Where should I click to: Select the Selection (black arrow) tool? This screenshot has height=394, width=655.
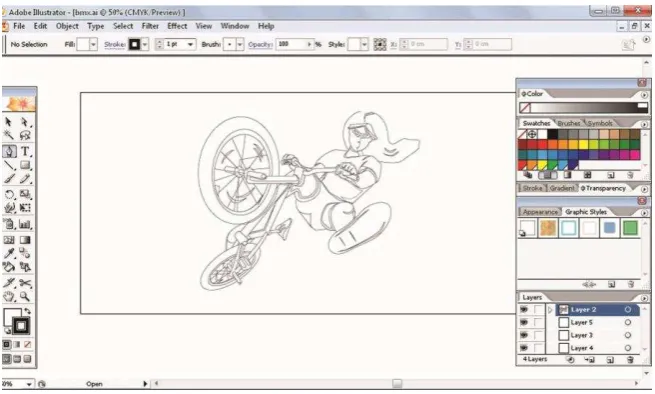[x=9, y=122]
